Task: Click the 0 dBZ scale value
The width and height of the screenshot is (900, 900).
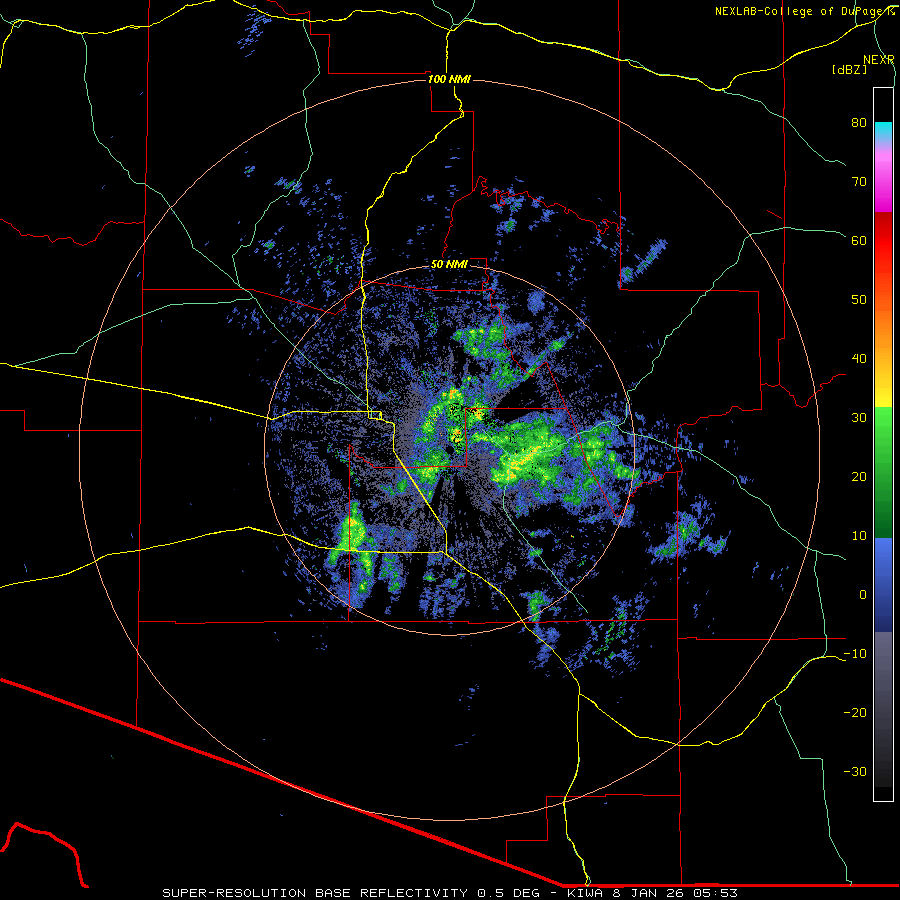Action: tap(863, 595)
